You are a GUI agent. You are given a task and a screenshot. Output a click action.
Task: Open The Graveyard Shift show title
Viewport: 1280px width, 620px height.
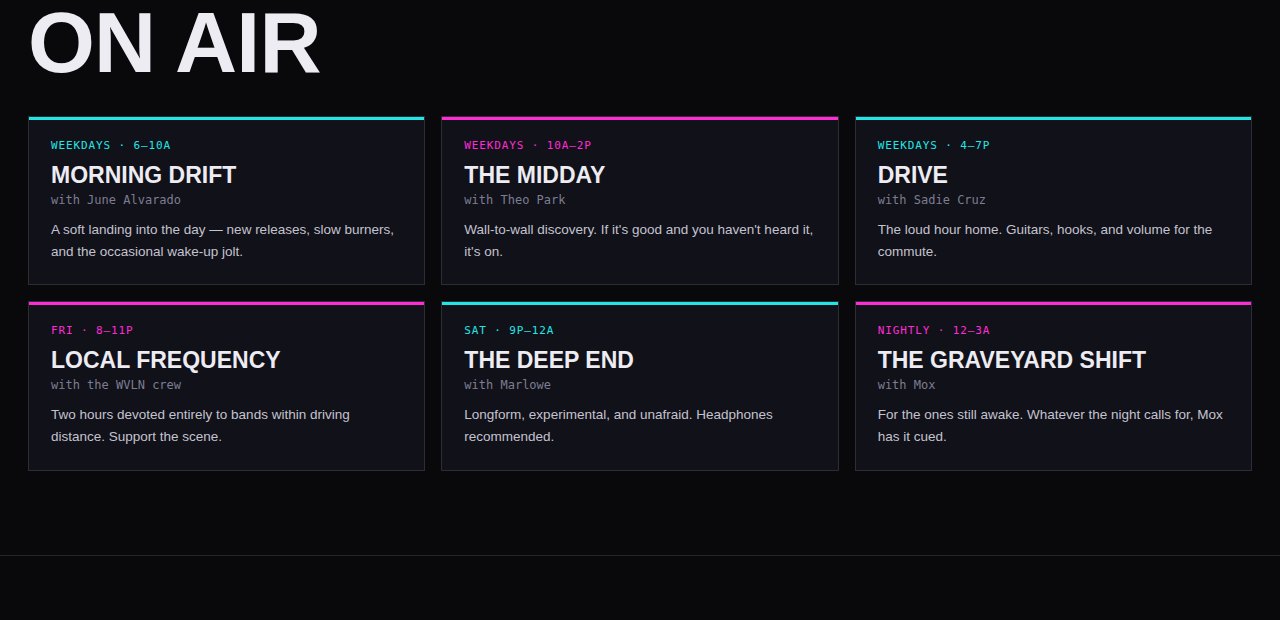point(1011,360)
